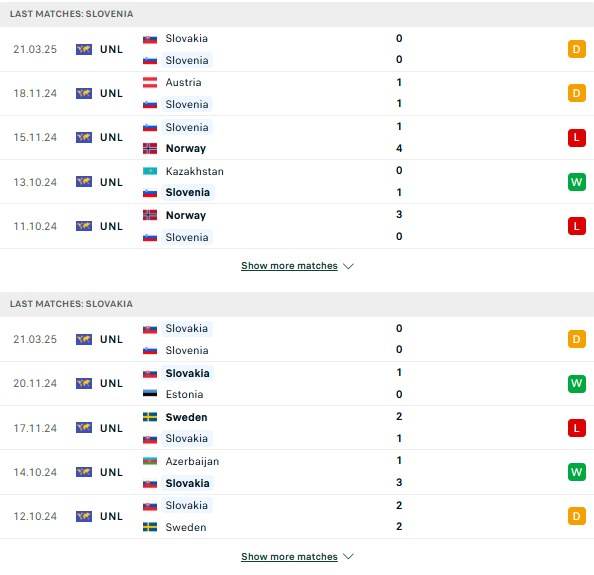Image resolution: width=594 pixels, height=575 pixels.
Task: Click the orange D badge for 12.10.24 match
Action: (577, 516)
